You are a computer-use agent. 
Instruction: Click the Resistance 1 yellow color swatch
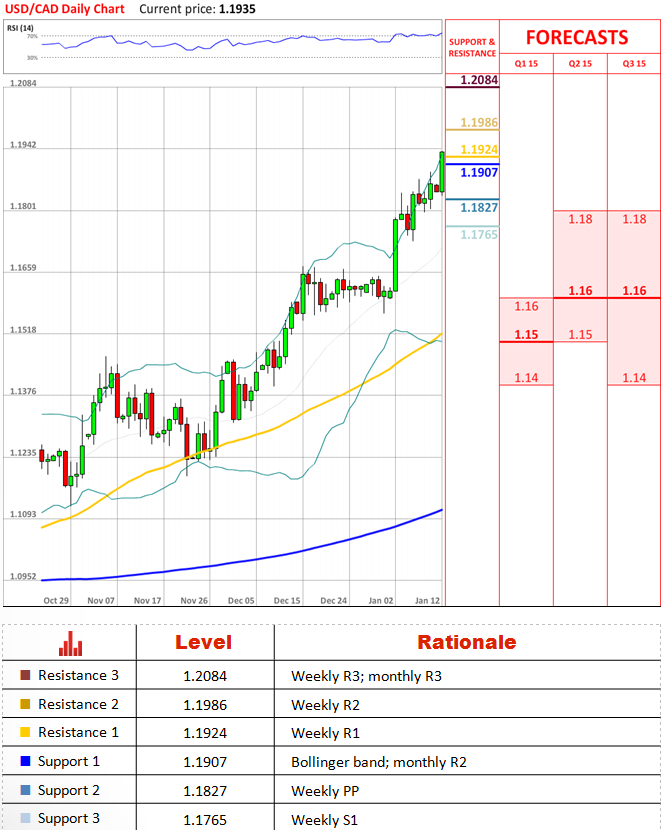pyautogui.click(x=25, y=732)
